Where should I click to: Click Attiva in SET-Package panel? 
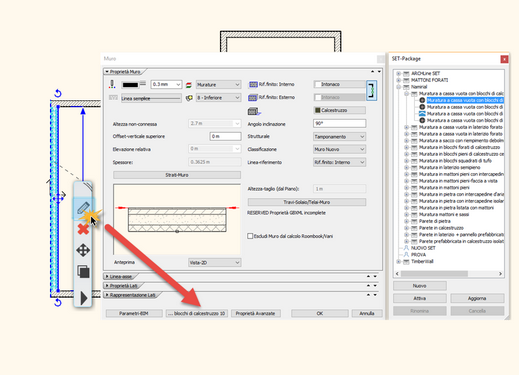tap(420, 298)
